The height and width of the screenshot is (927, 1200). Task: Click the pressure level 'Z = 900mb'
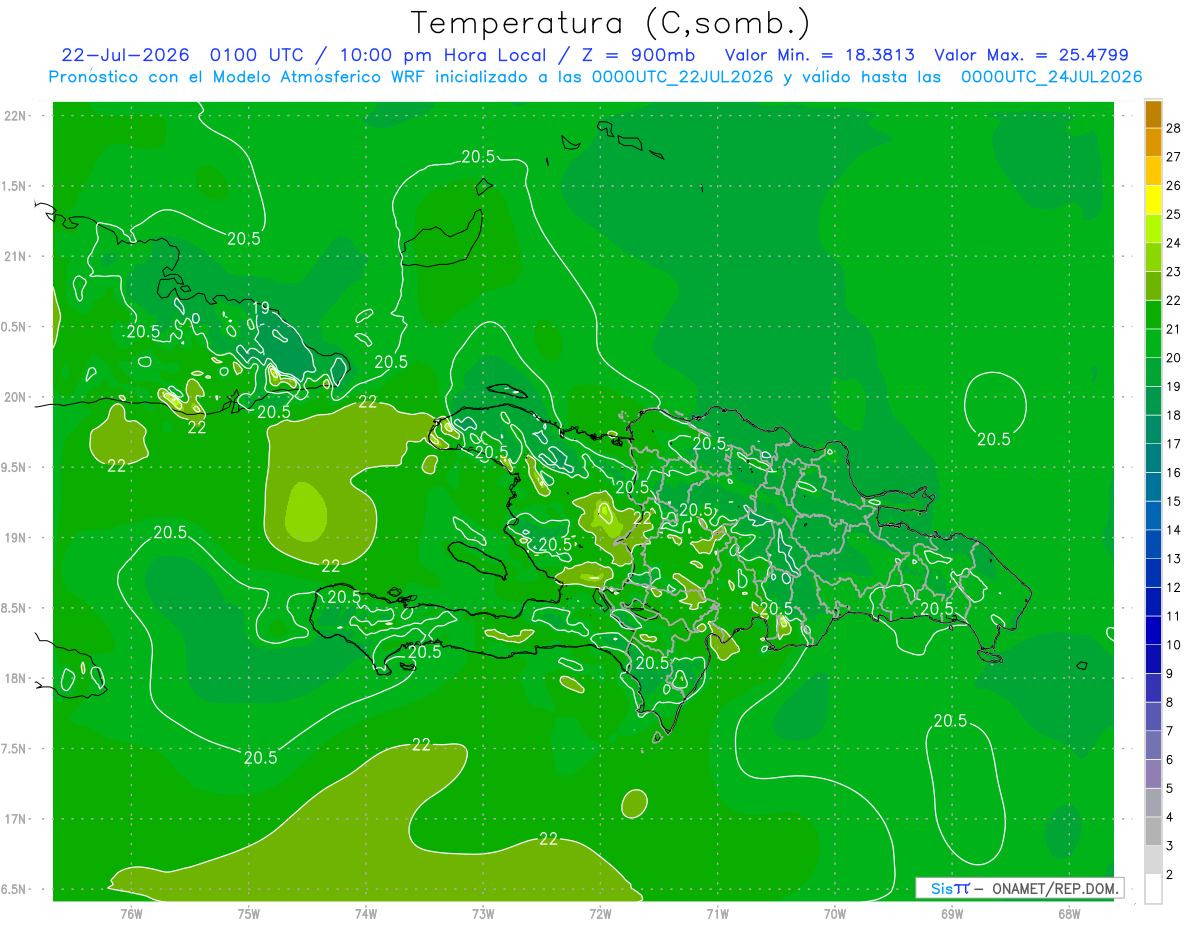point(639,55)
